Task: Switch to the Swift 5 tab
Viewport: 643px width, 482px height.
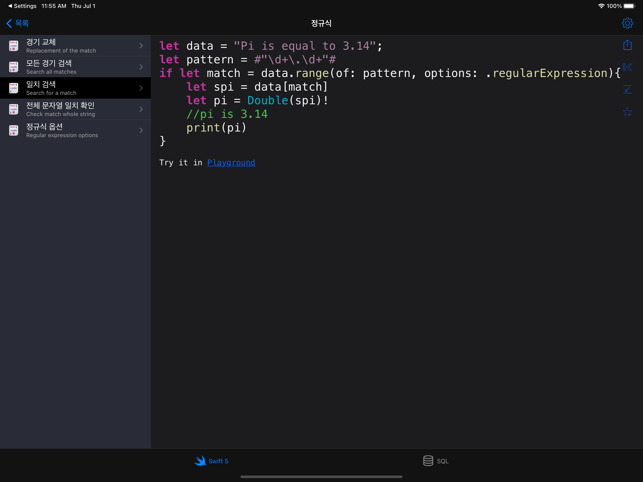Action: (211, 461)
